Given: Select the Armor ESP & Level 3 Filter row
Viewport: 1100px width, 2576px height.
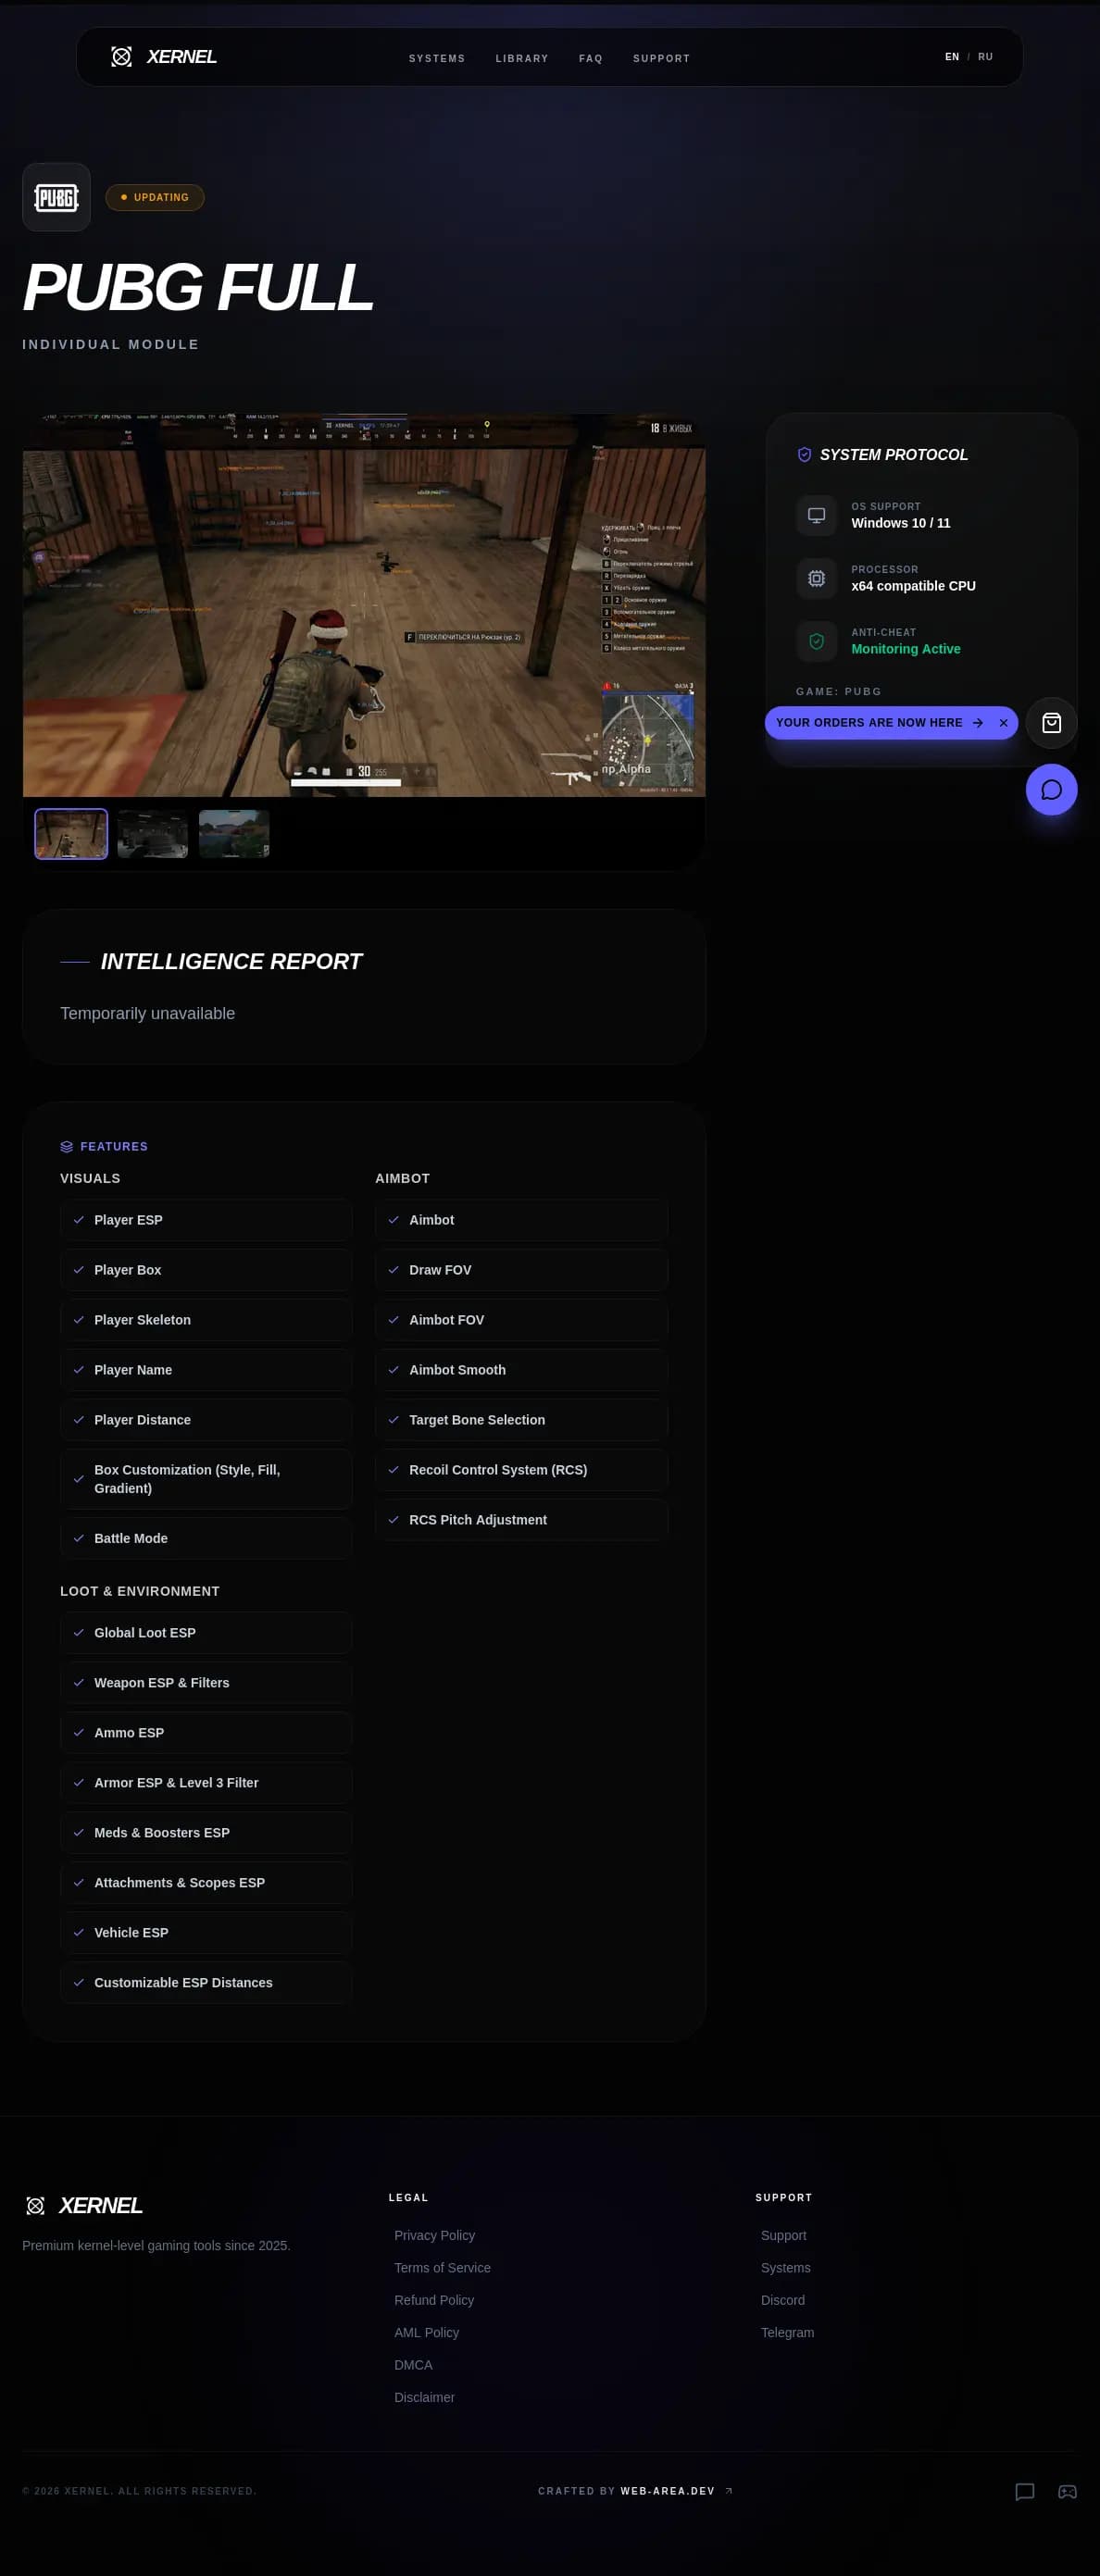Looking at the screenshot, I should [206, 1783].
